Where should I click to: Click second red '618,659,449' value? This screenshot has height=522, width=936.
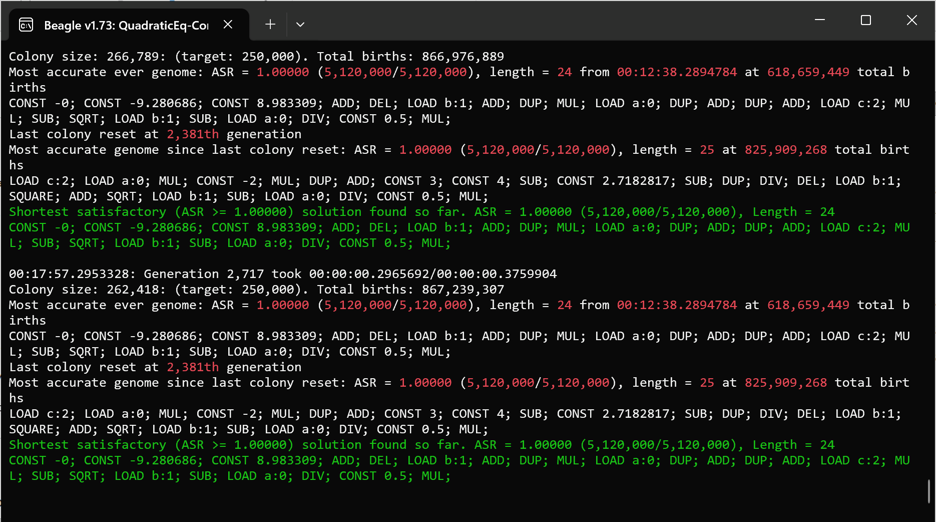click(x=808, y=305)
